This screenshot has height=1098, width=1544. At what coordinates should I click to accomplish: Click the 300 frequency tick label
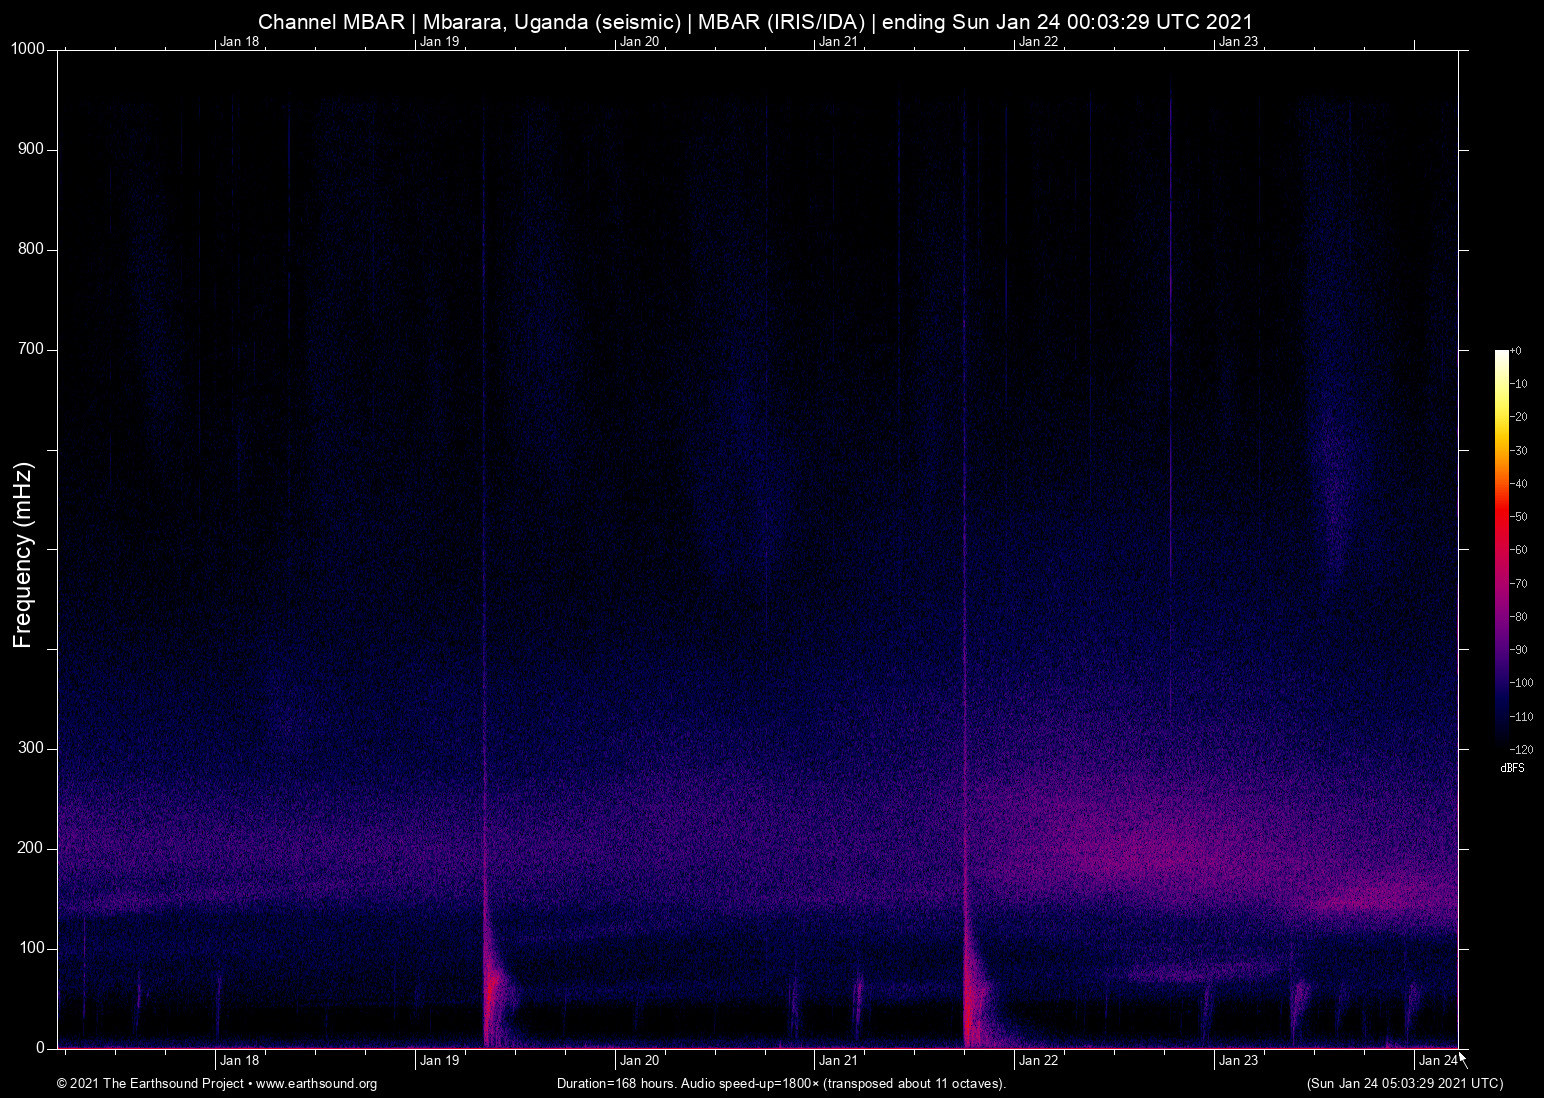coord(31,746)
